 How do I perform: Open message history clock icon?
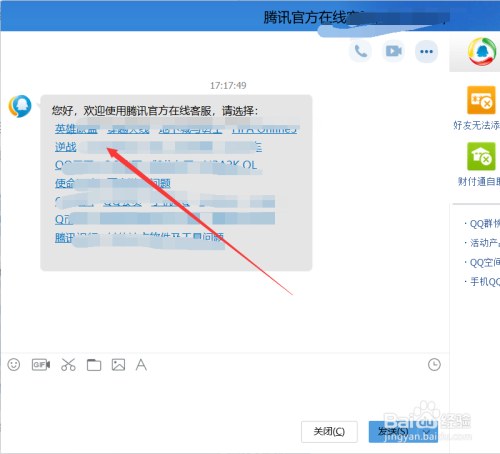coord(434,364)
